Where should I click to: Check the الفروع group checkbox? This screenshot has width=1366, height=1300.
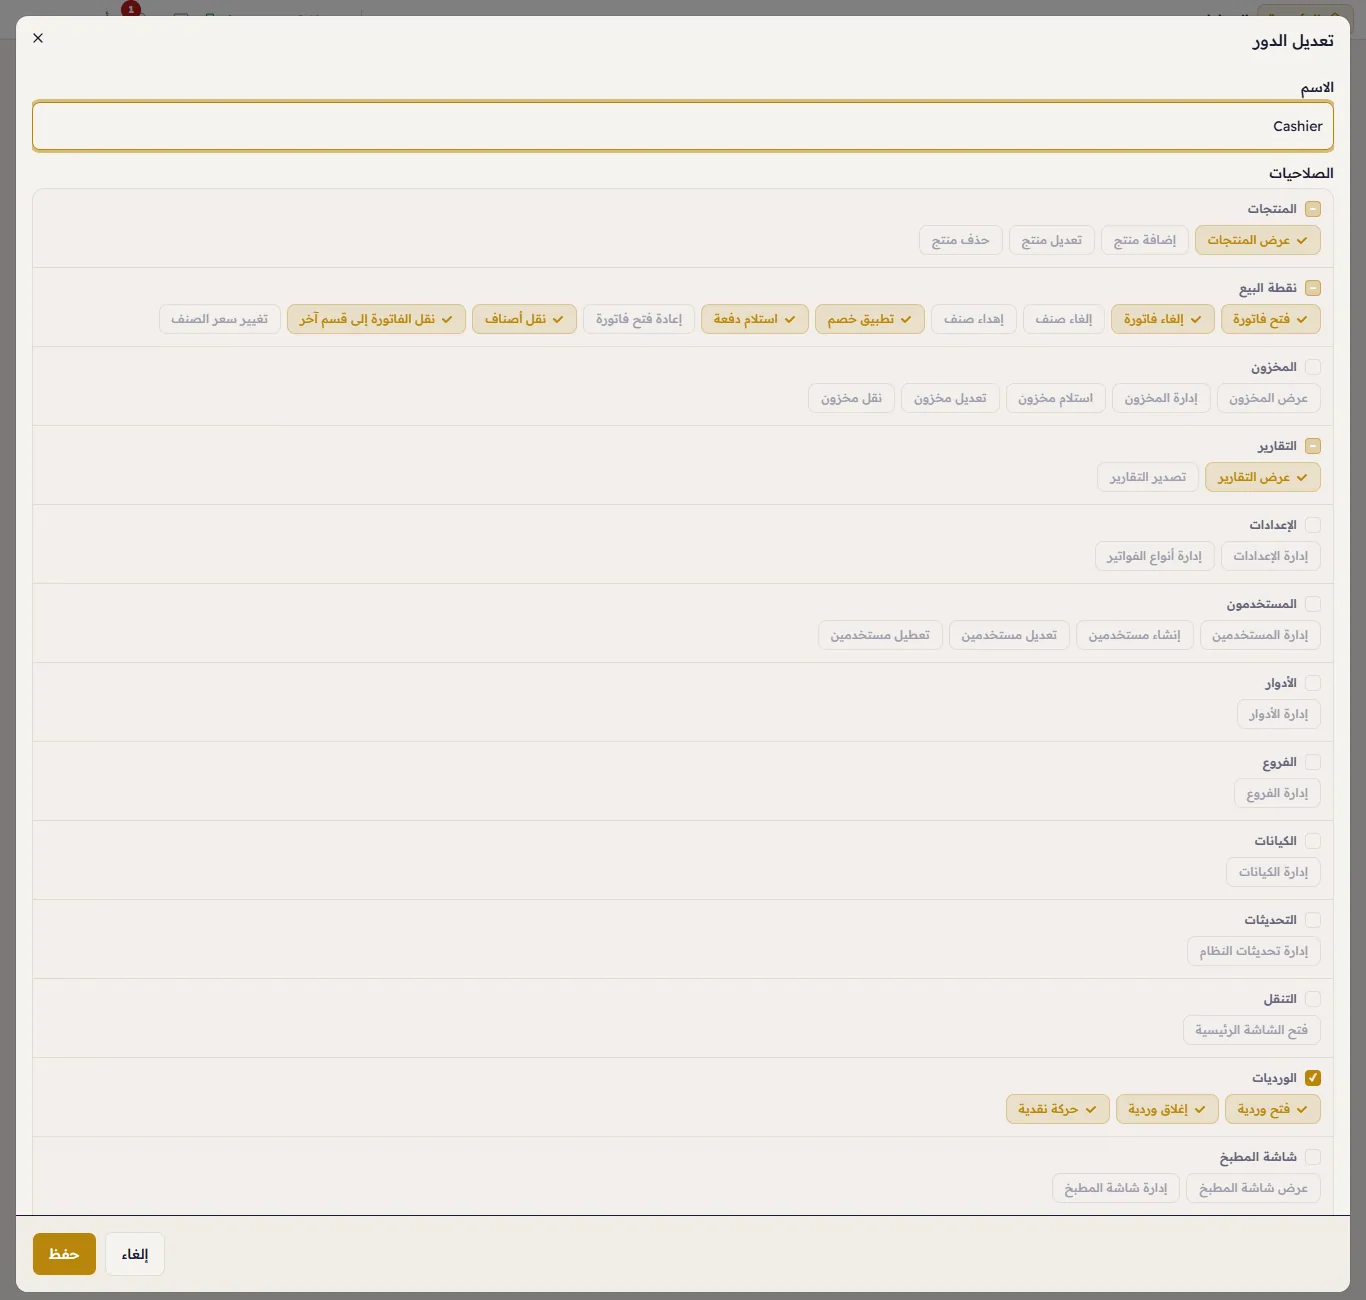coord(1313,762)
